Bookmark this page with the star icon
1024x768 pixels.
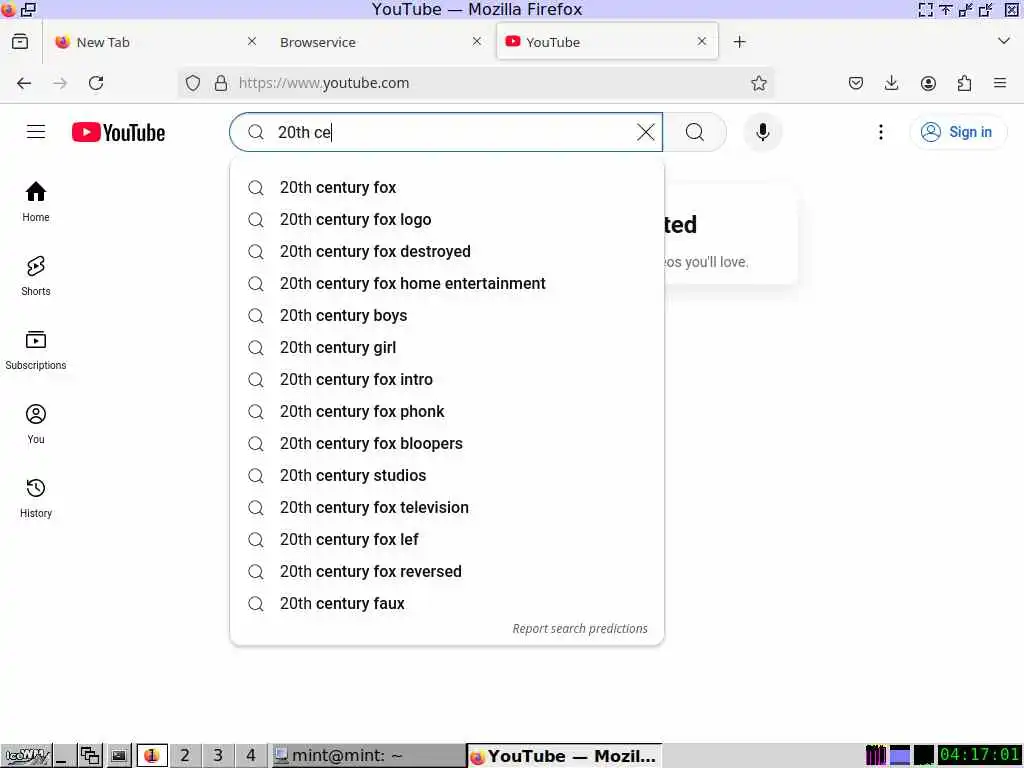click(758, 83)
